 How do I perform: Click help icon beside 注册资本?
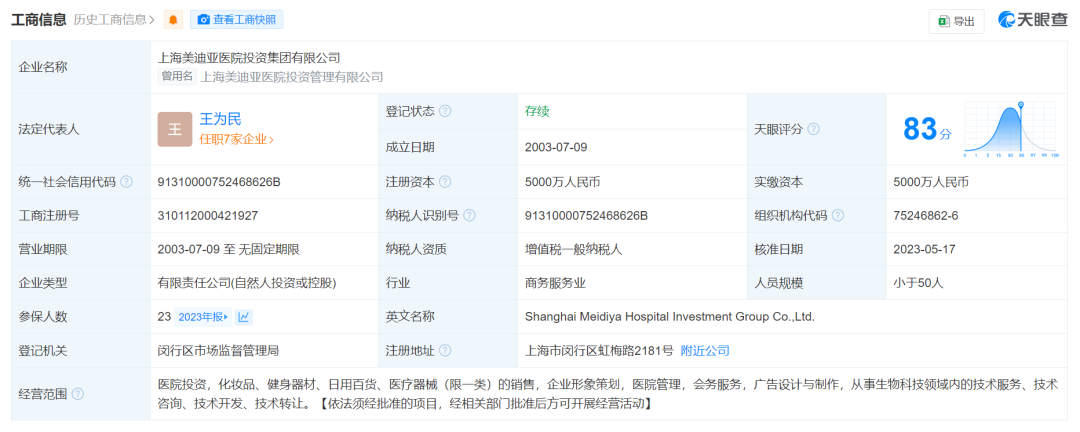point(445,182)
